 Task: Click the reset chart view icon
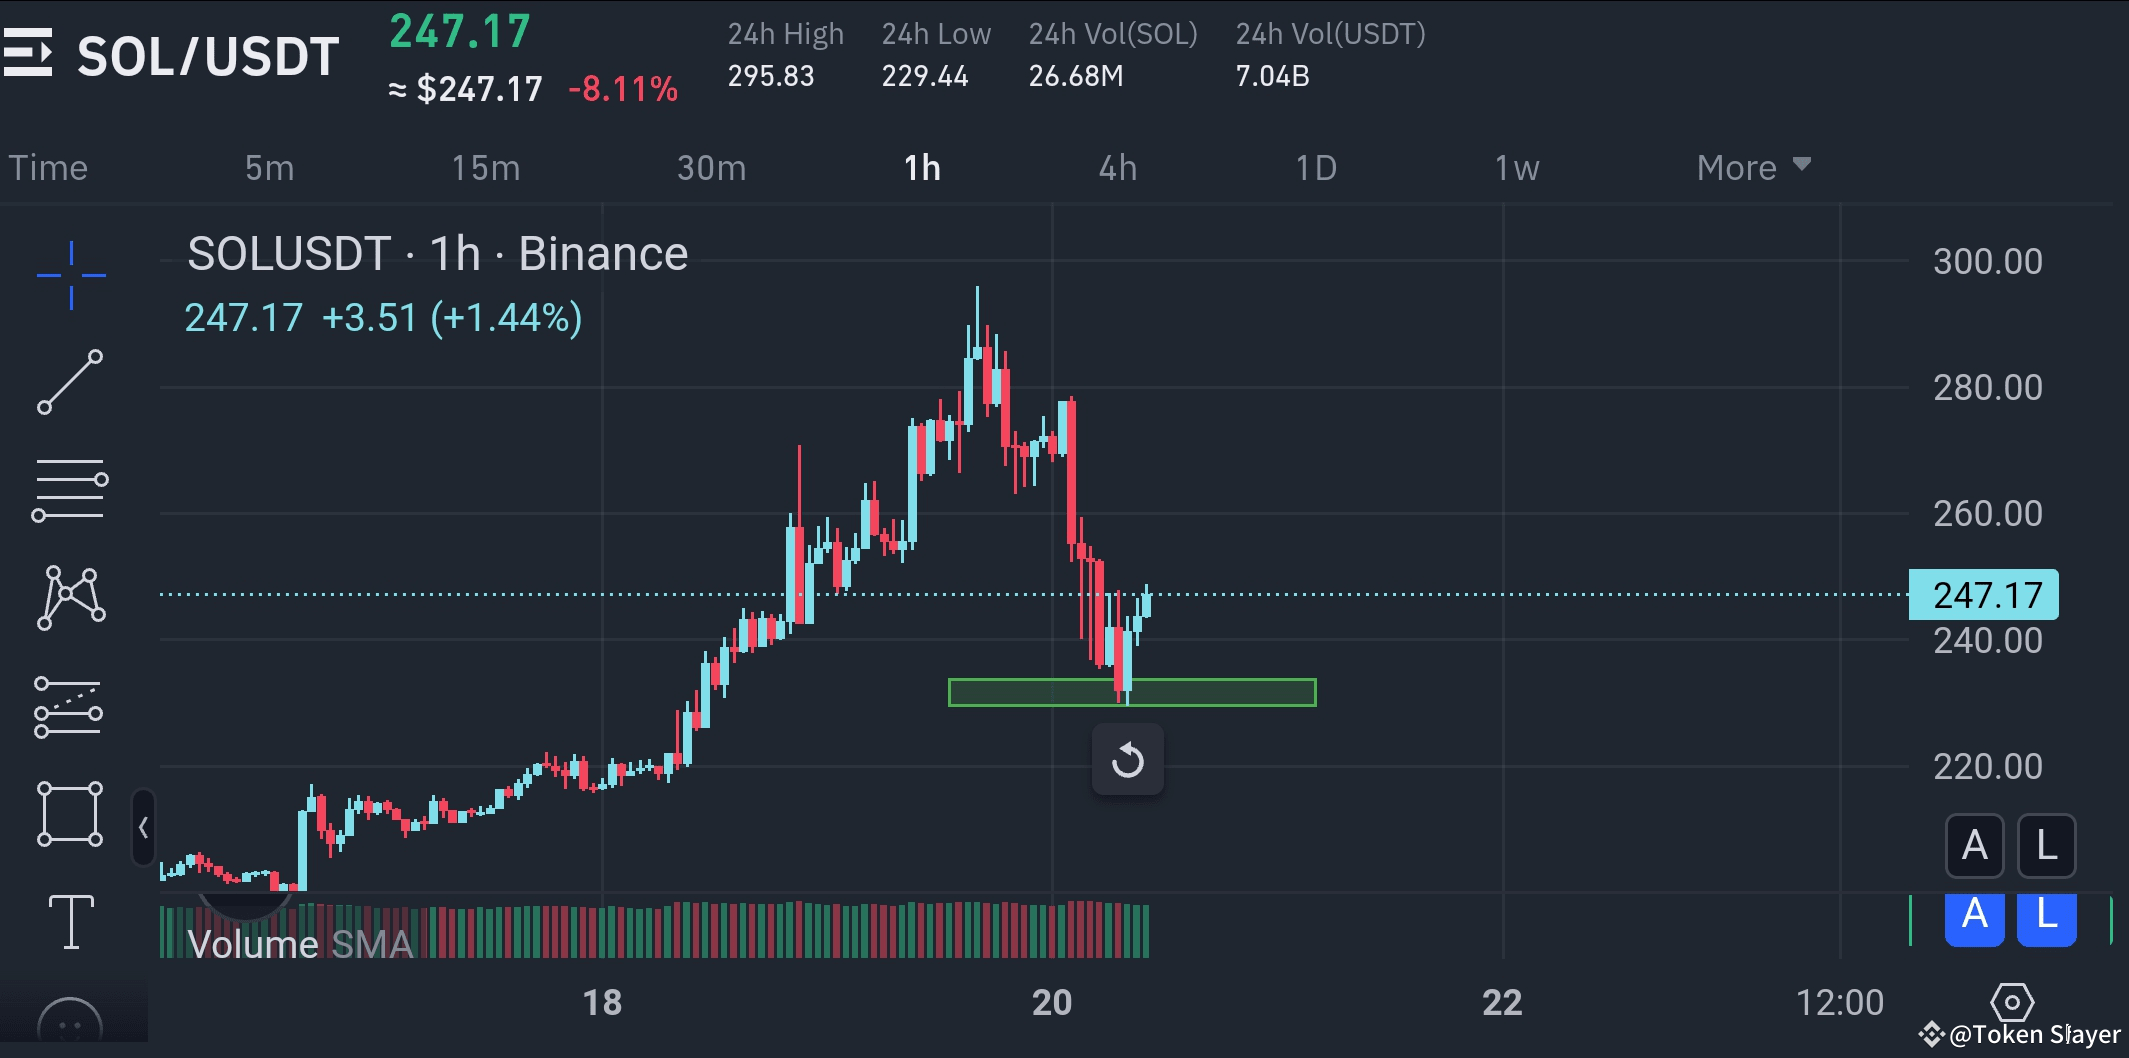pos(1128,759)
